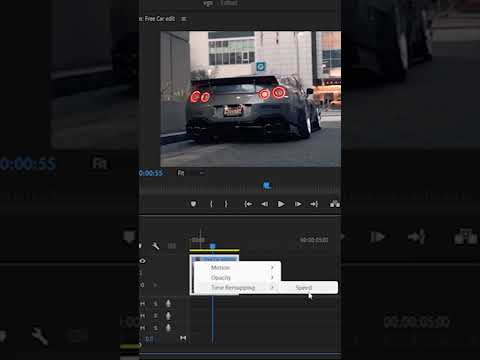Click Go to Out point button

point(314,204)
